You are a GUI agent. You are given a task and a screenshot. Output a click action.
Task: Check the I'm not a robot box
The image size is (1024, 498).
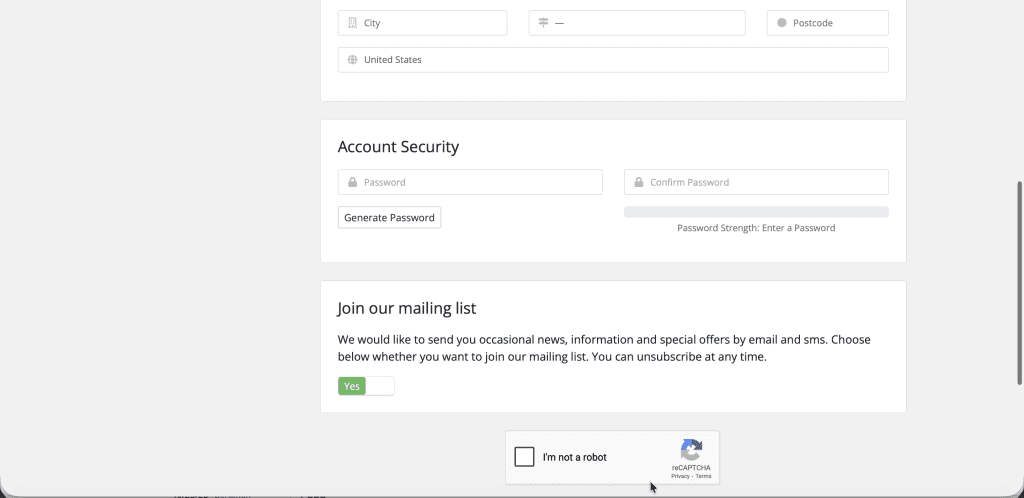[x=524, y=457]
